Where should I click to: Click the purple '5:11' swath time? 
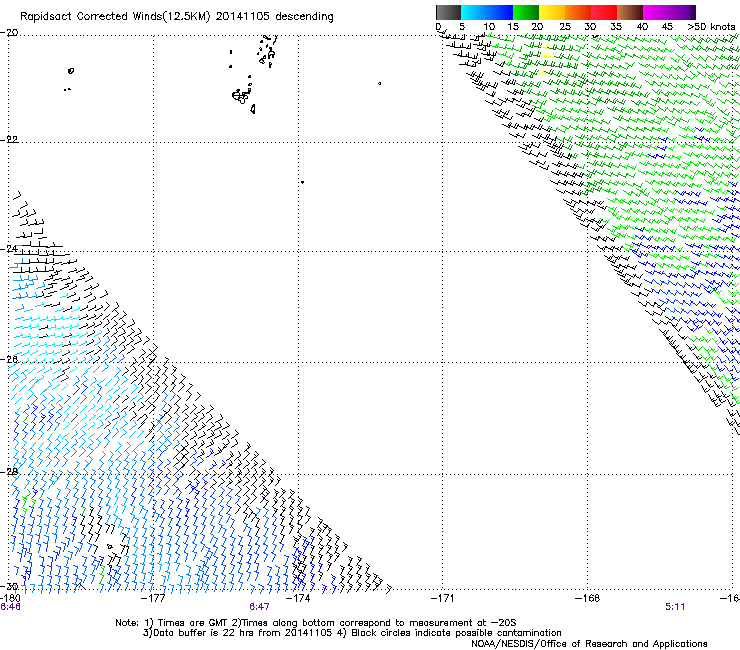pos(675,607)
